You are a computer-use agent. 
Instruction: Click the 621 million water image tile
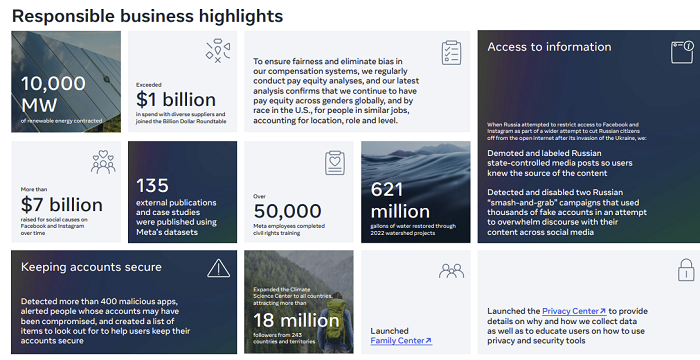coord(416,192)
